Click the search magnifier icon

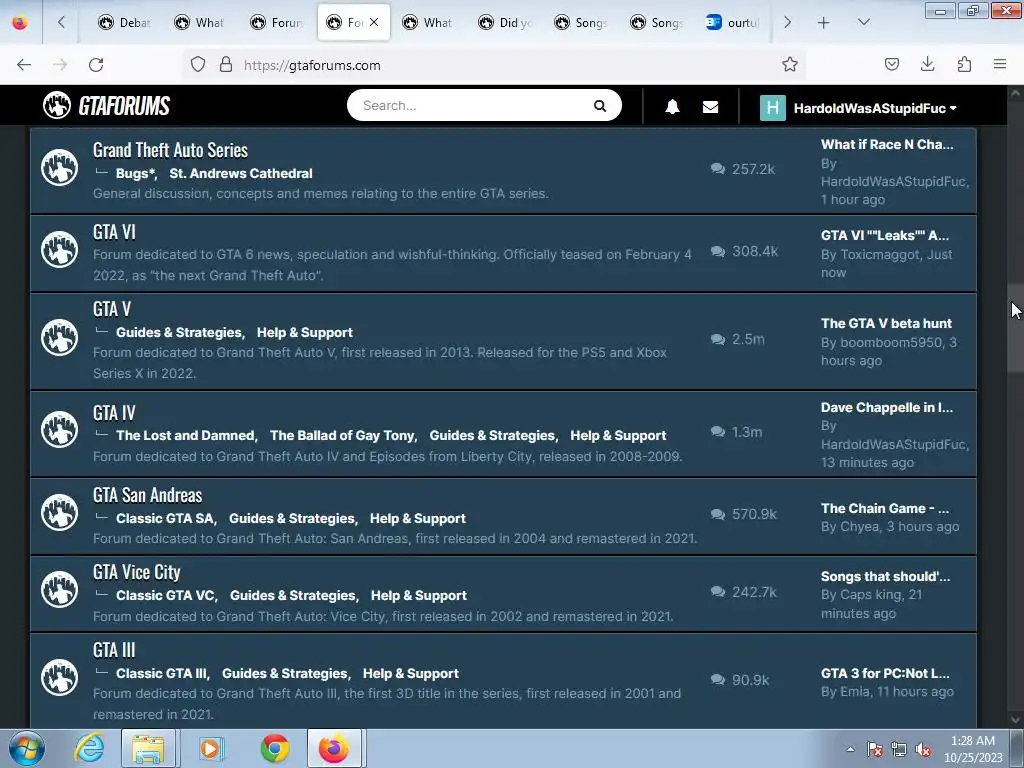point(600,106)
